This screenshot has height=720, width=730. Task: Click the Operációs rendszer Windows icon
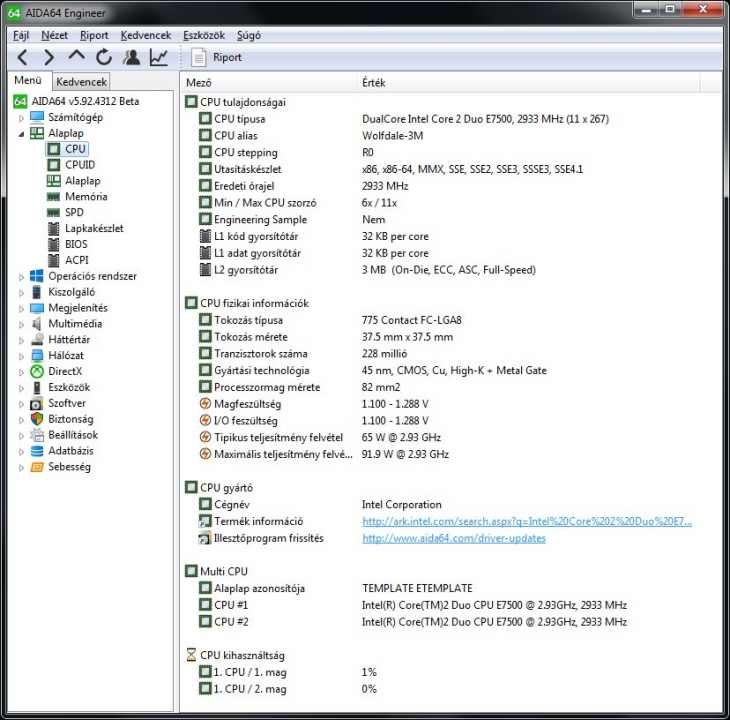(37, 276)
